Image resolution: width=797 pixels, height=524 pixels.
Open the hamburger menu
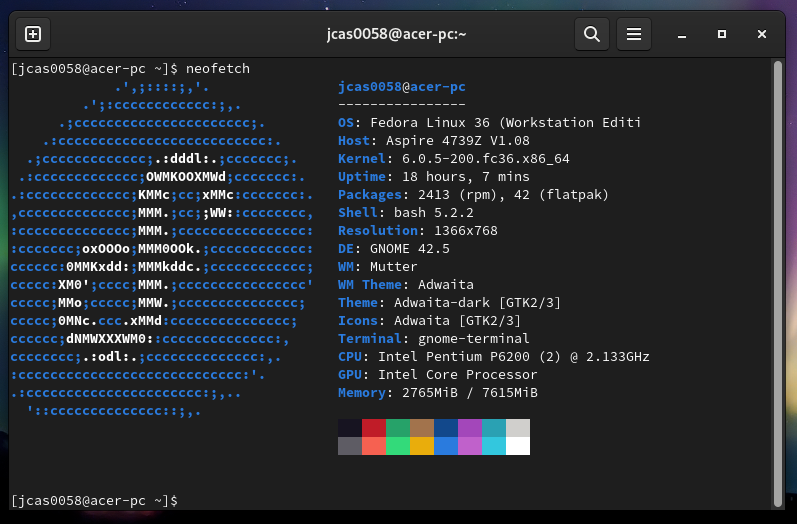pos(633,34)
